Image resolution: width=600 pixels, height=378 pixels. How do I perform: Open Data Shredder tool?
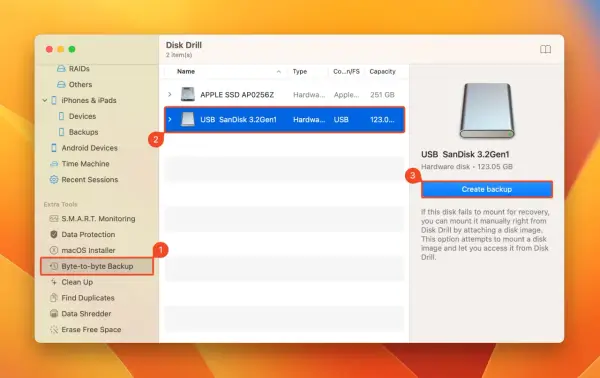(x=86, y=313)
